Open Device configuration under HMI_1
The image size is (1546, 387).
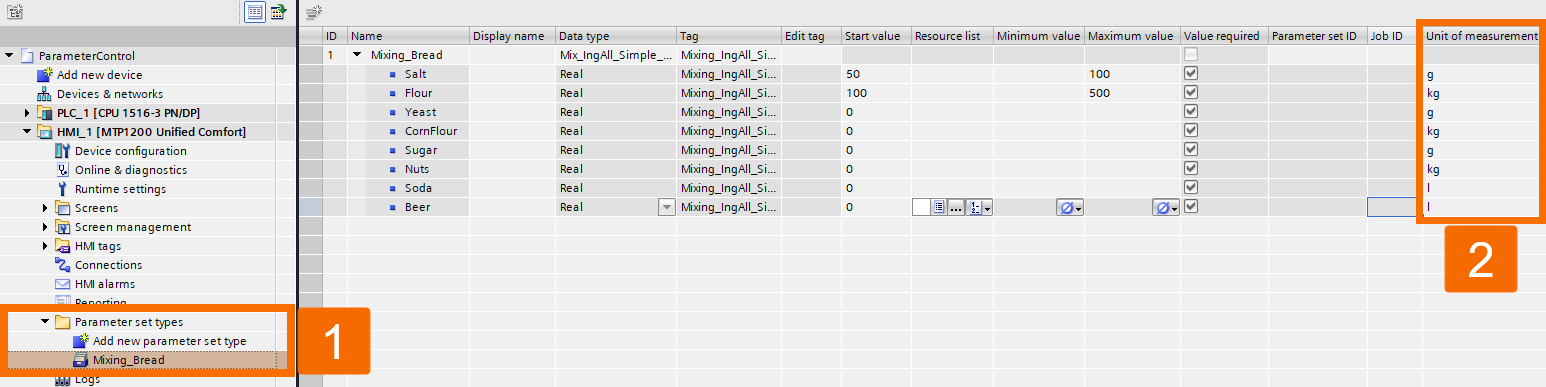130,151
